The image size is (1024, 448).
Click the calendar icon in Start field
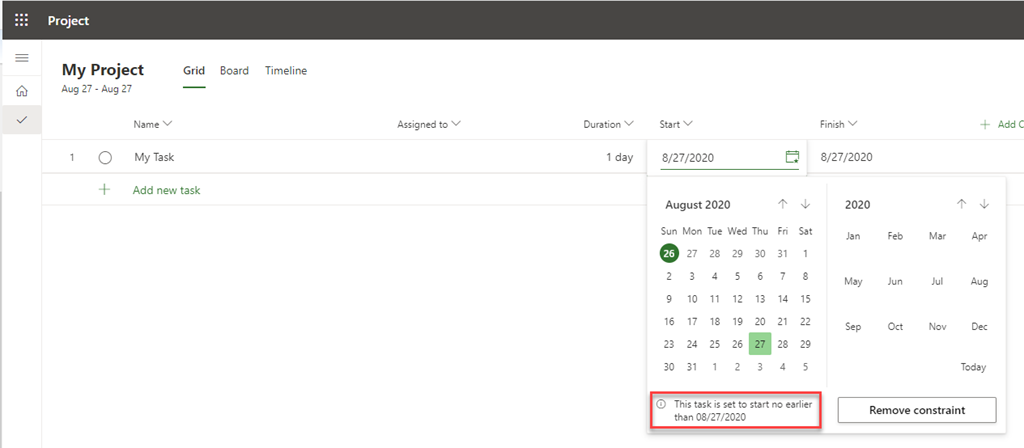792,157
